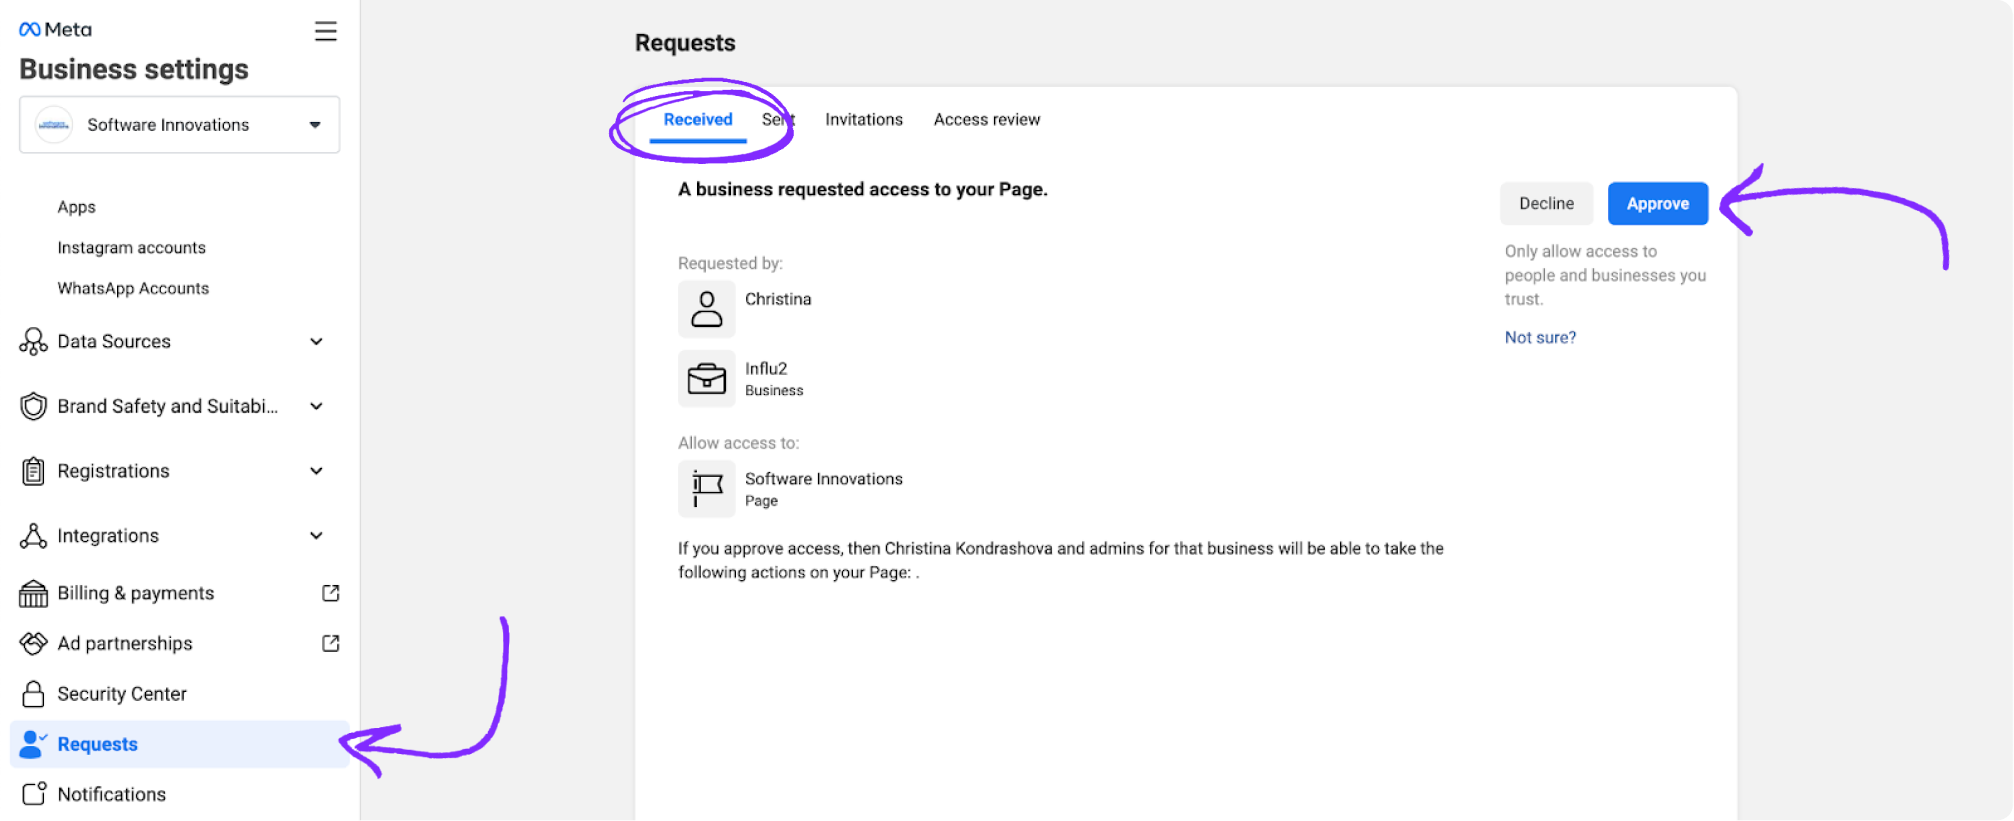2014x821 pixels.
Task: Switch to the Received tab
Action: click(698, 120)
